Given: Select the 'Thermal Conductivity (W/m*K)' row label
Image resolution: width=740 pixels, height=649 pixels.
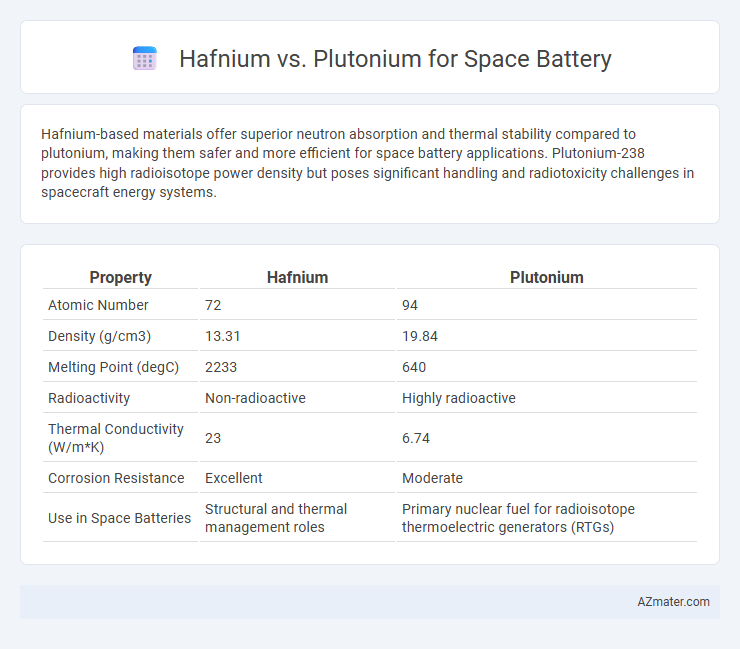Looking at the screenshot, I should (x=116, y=438).
